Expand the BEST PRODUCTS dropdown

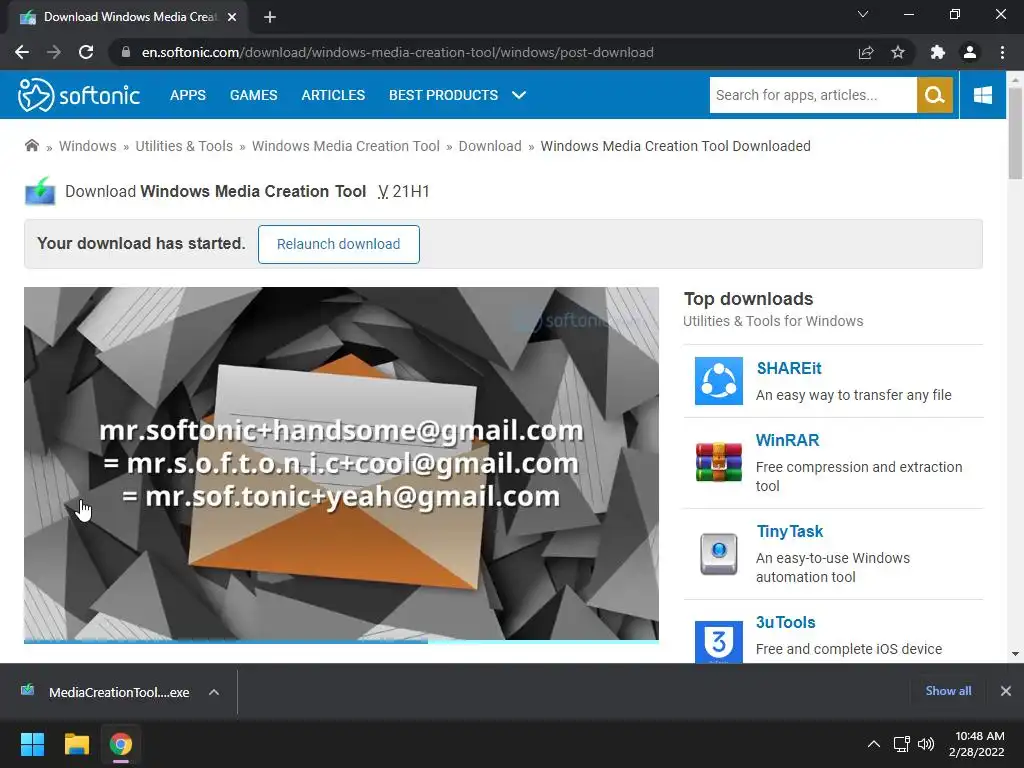click(x=519, y=95)
